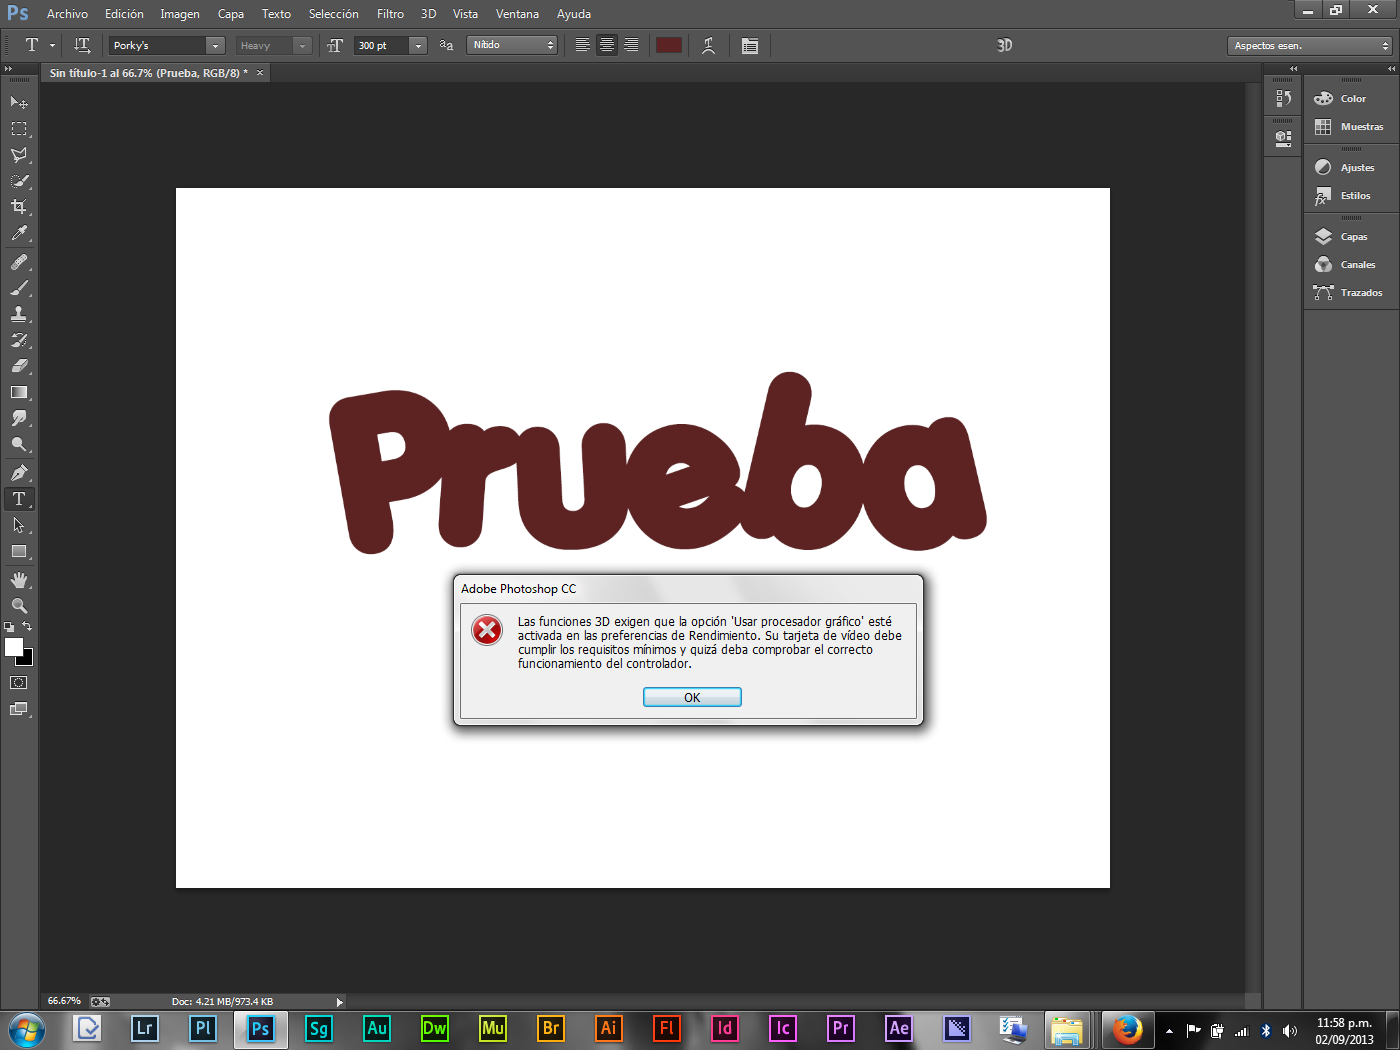Click the zoom percentage field 66.67%

(x=64, y=1001)
